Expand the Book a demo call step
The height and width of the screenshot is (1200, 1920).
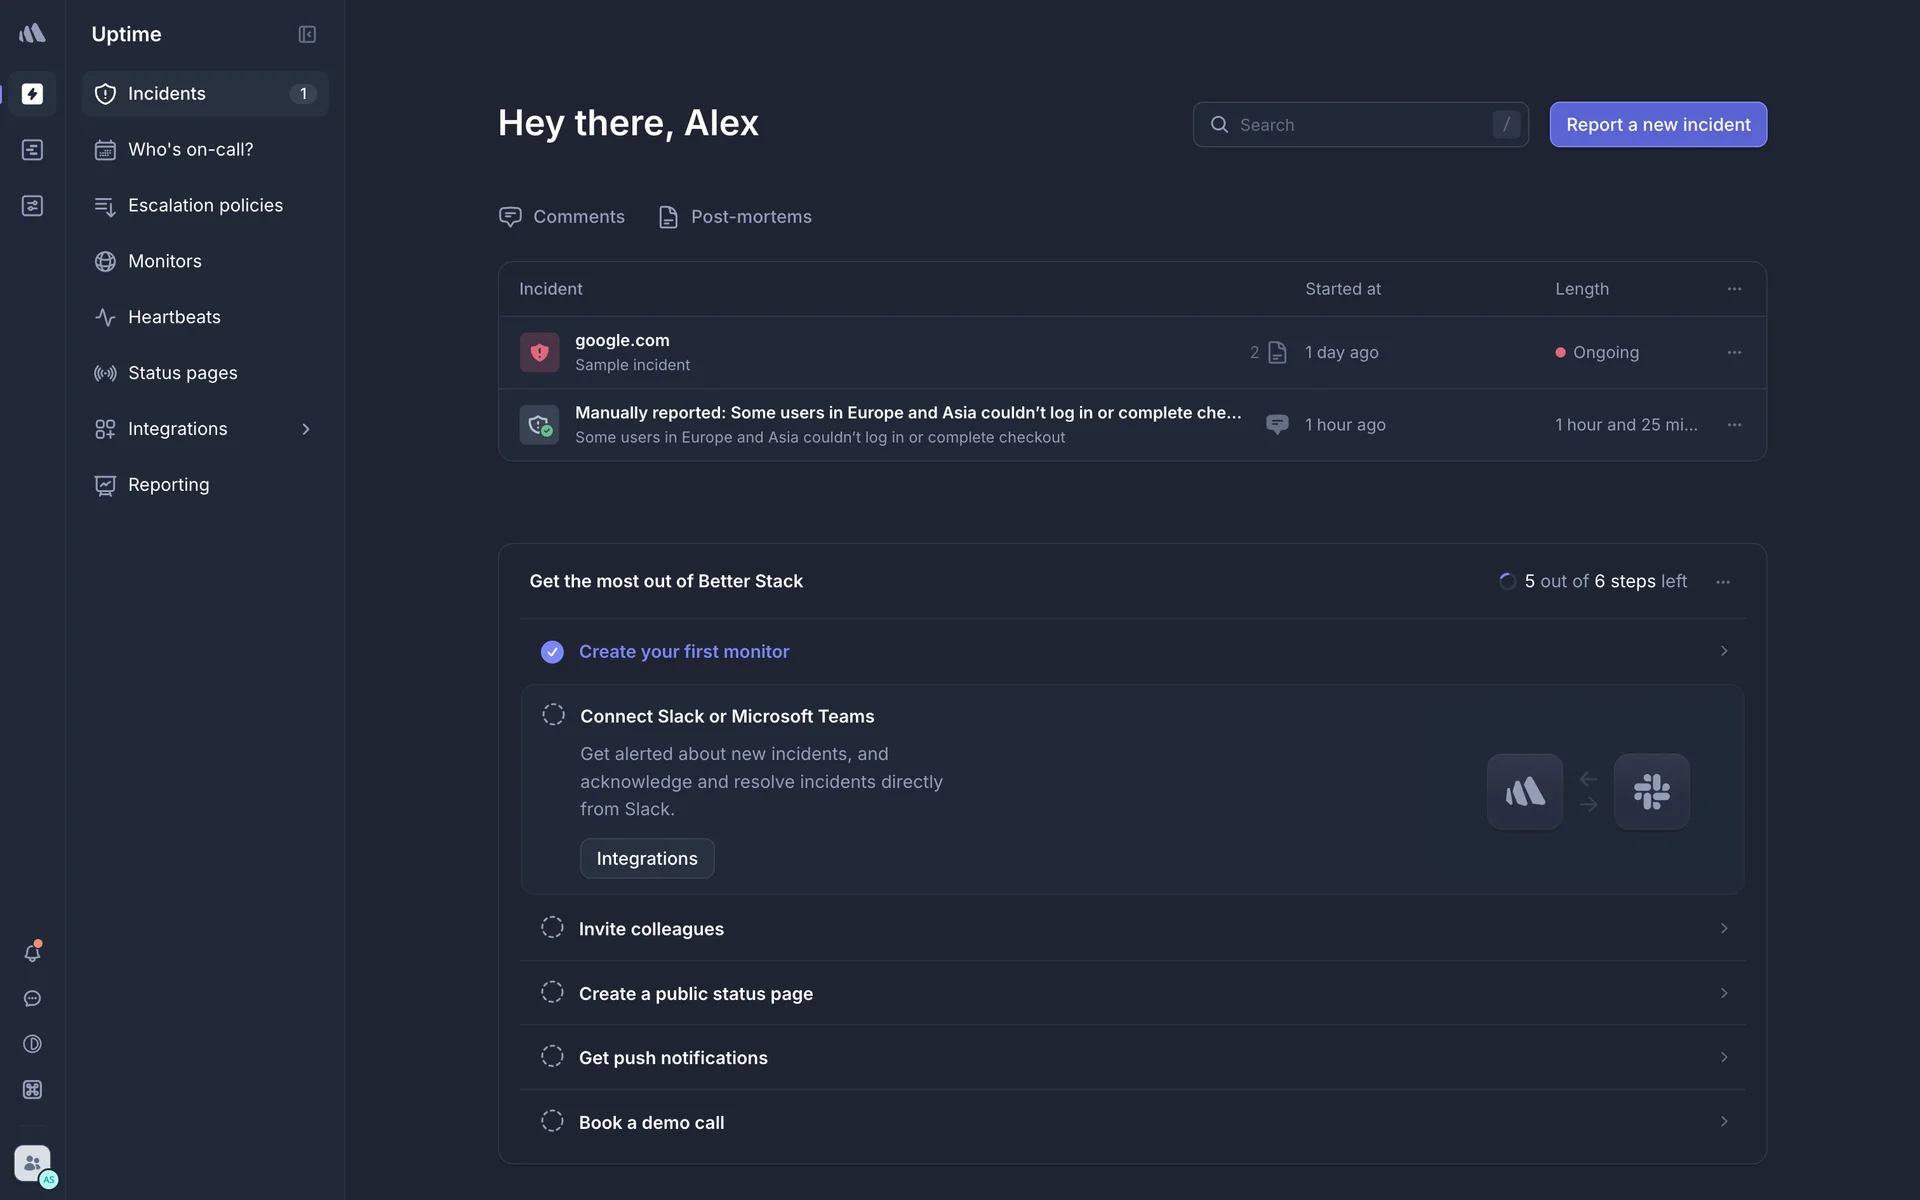tap(1723, 1122)
